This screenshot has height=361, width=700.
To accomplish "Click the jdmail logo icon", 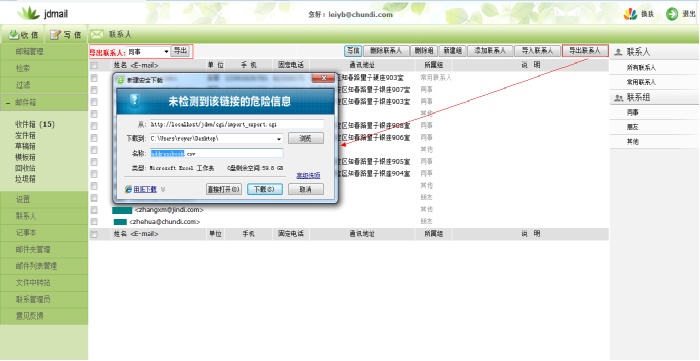I will (29, 13).
